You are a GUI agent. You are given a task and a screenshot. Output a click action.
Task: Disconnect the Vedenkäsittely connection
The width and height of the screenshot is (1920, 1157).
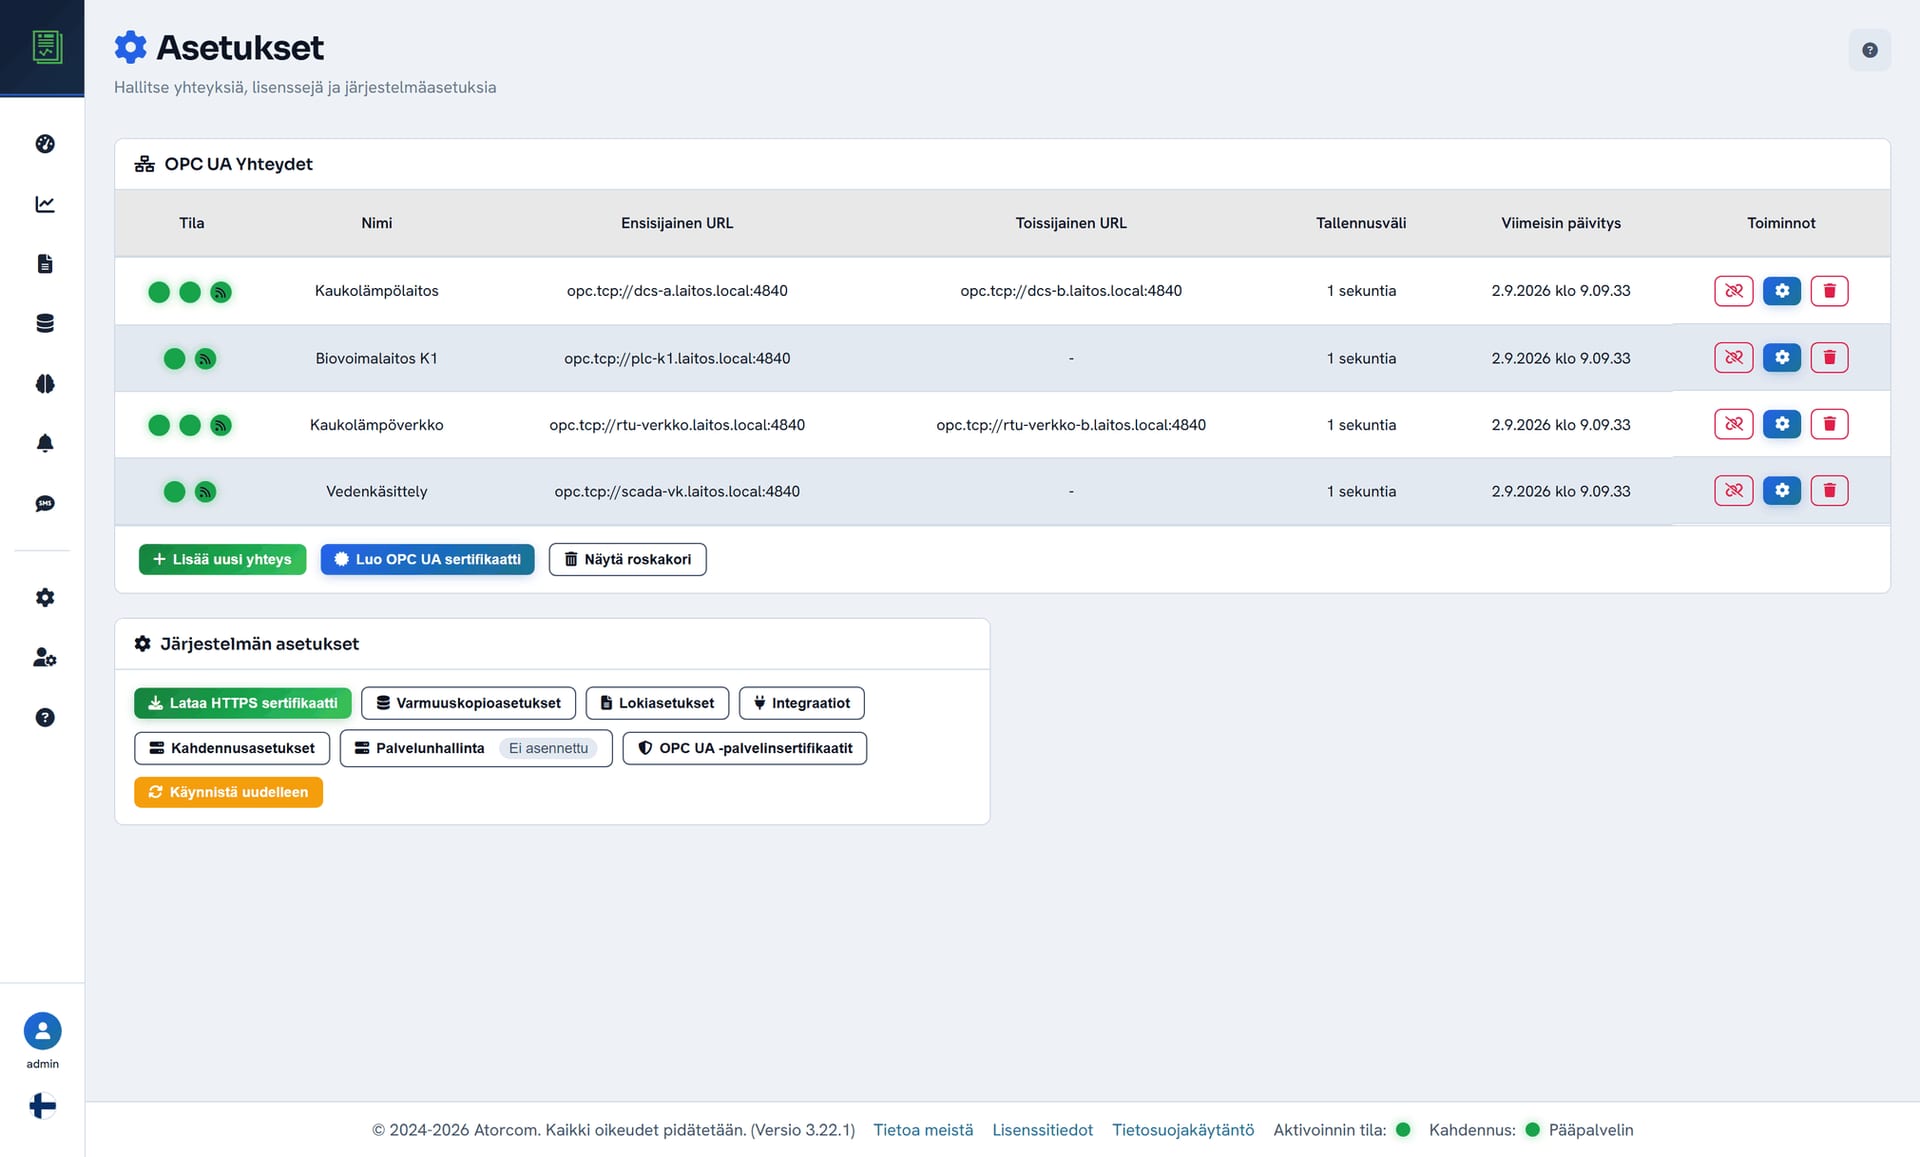1734,491
